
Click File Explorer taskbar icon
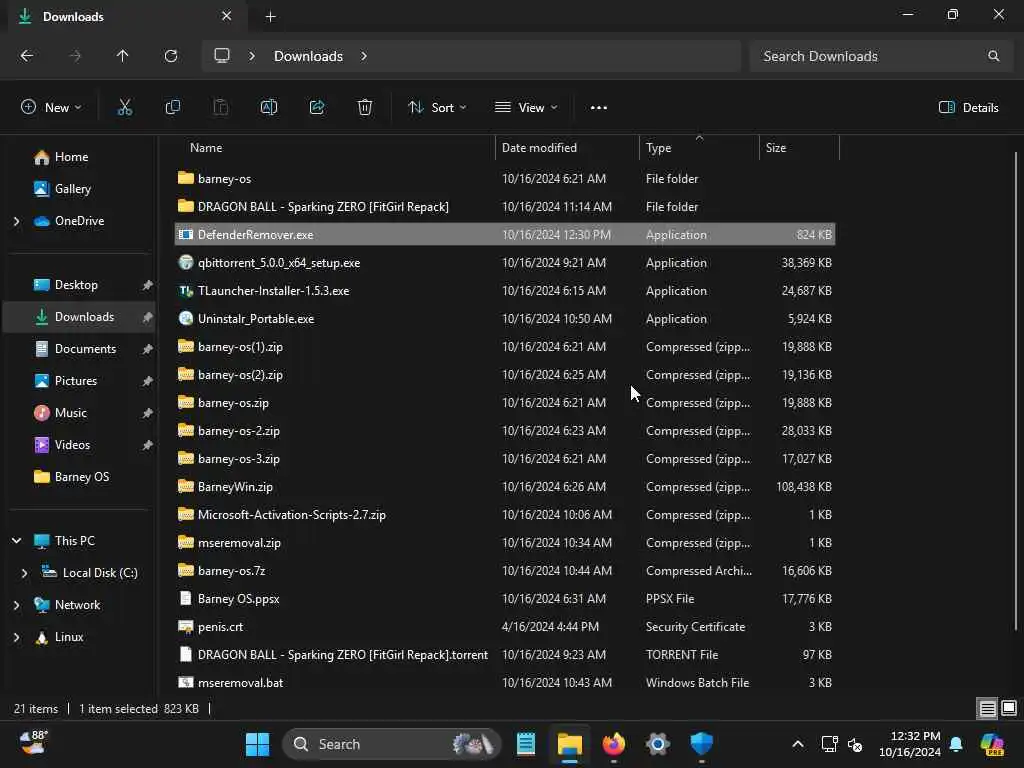[570, 744]
